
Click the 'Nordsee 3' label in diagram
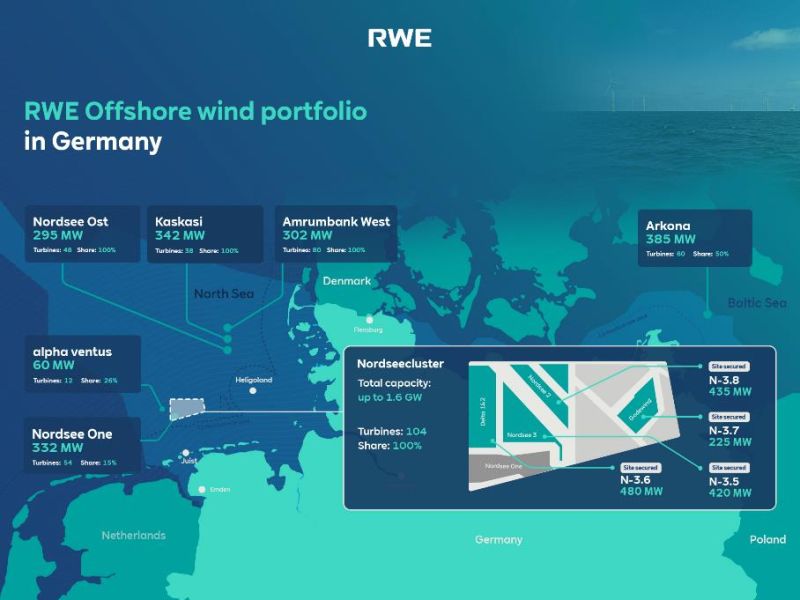[521, 435]
